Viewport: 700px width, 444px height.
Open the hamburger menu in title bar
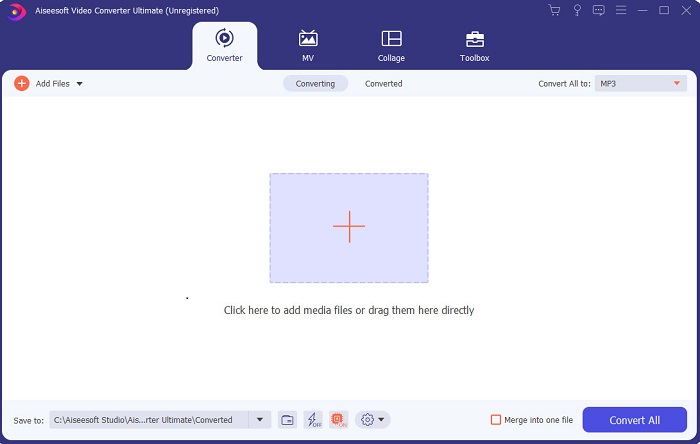coord(621,10)
